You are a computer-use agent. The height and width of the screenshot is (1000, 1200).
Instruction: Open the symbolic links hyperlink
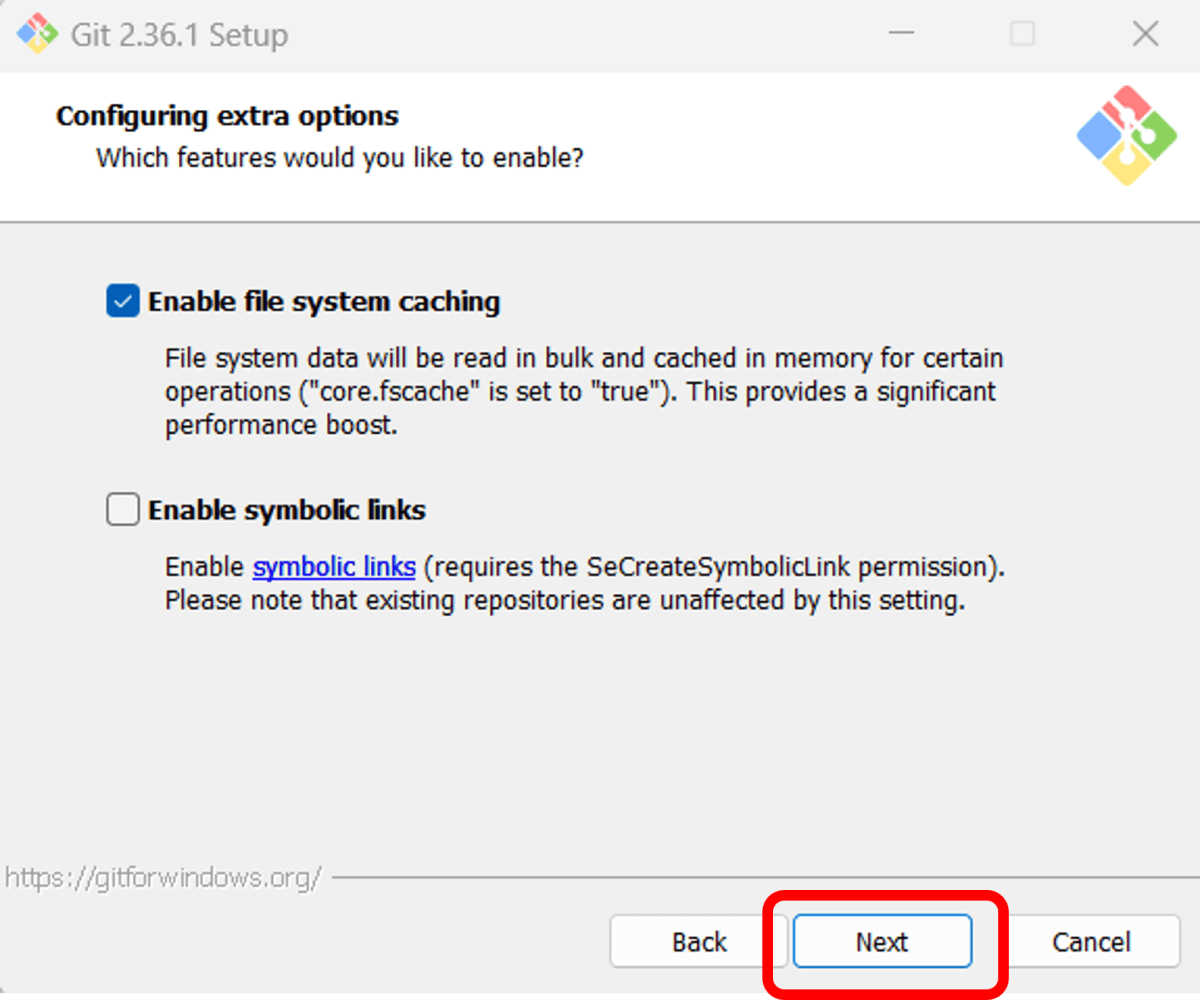(x=334, y=567)
